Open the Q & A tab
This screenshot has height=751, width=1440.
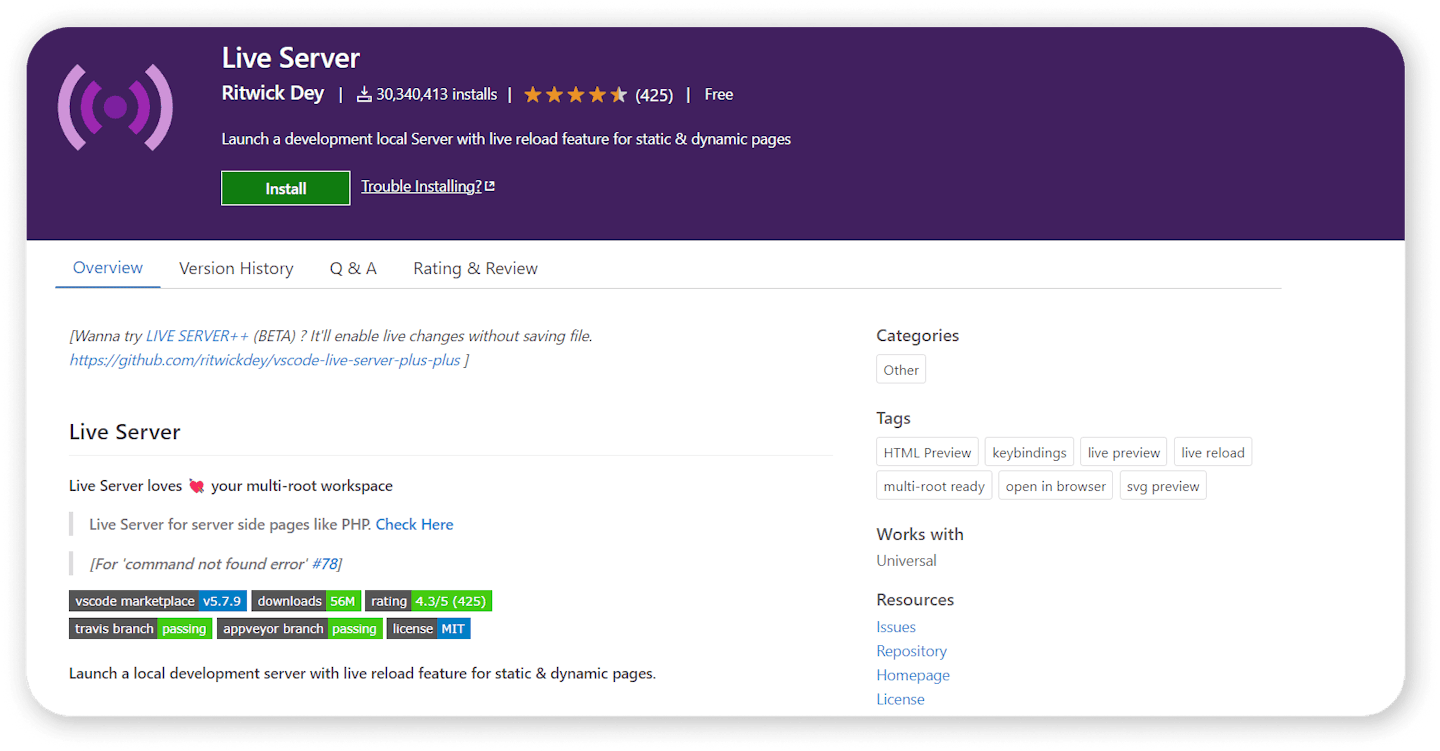click(x=353, y=268)
